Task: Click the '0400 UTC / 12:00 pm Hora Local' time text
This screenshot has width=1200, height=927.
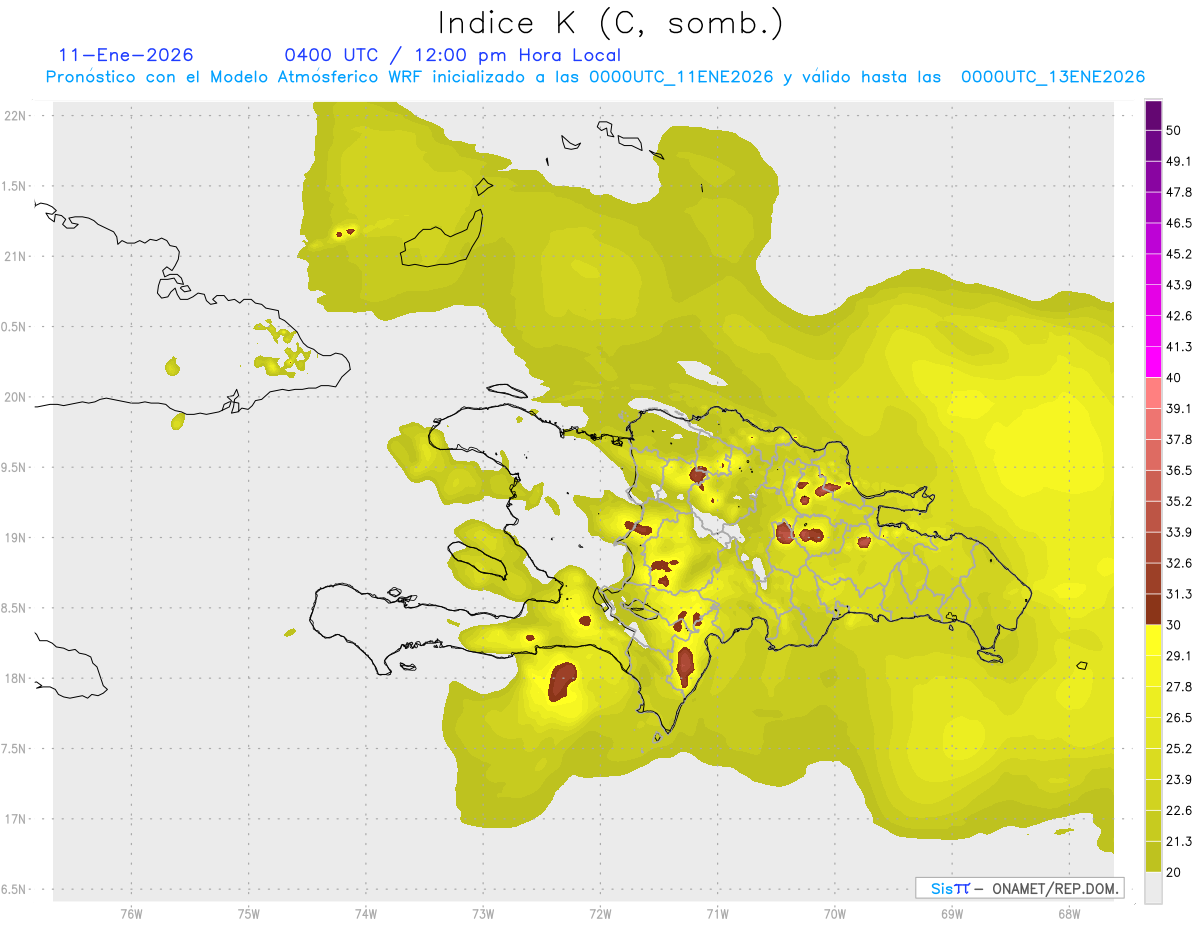Action: [452, 55]
